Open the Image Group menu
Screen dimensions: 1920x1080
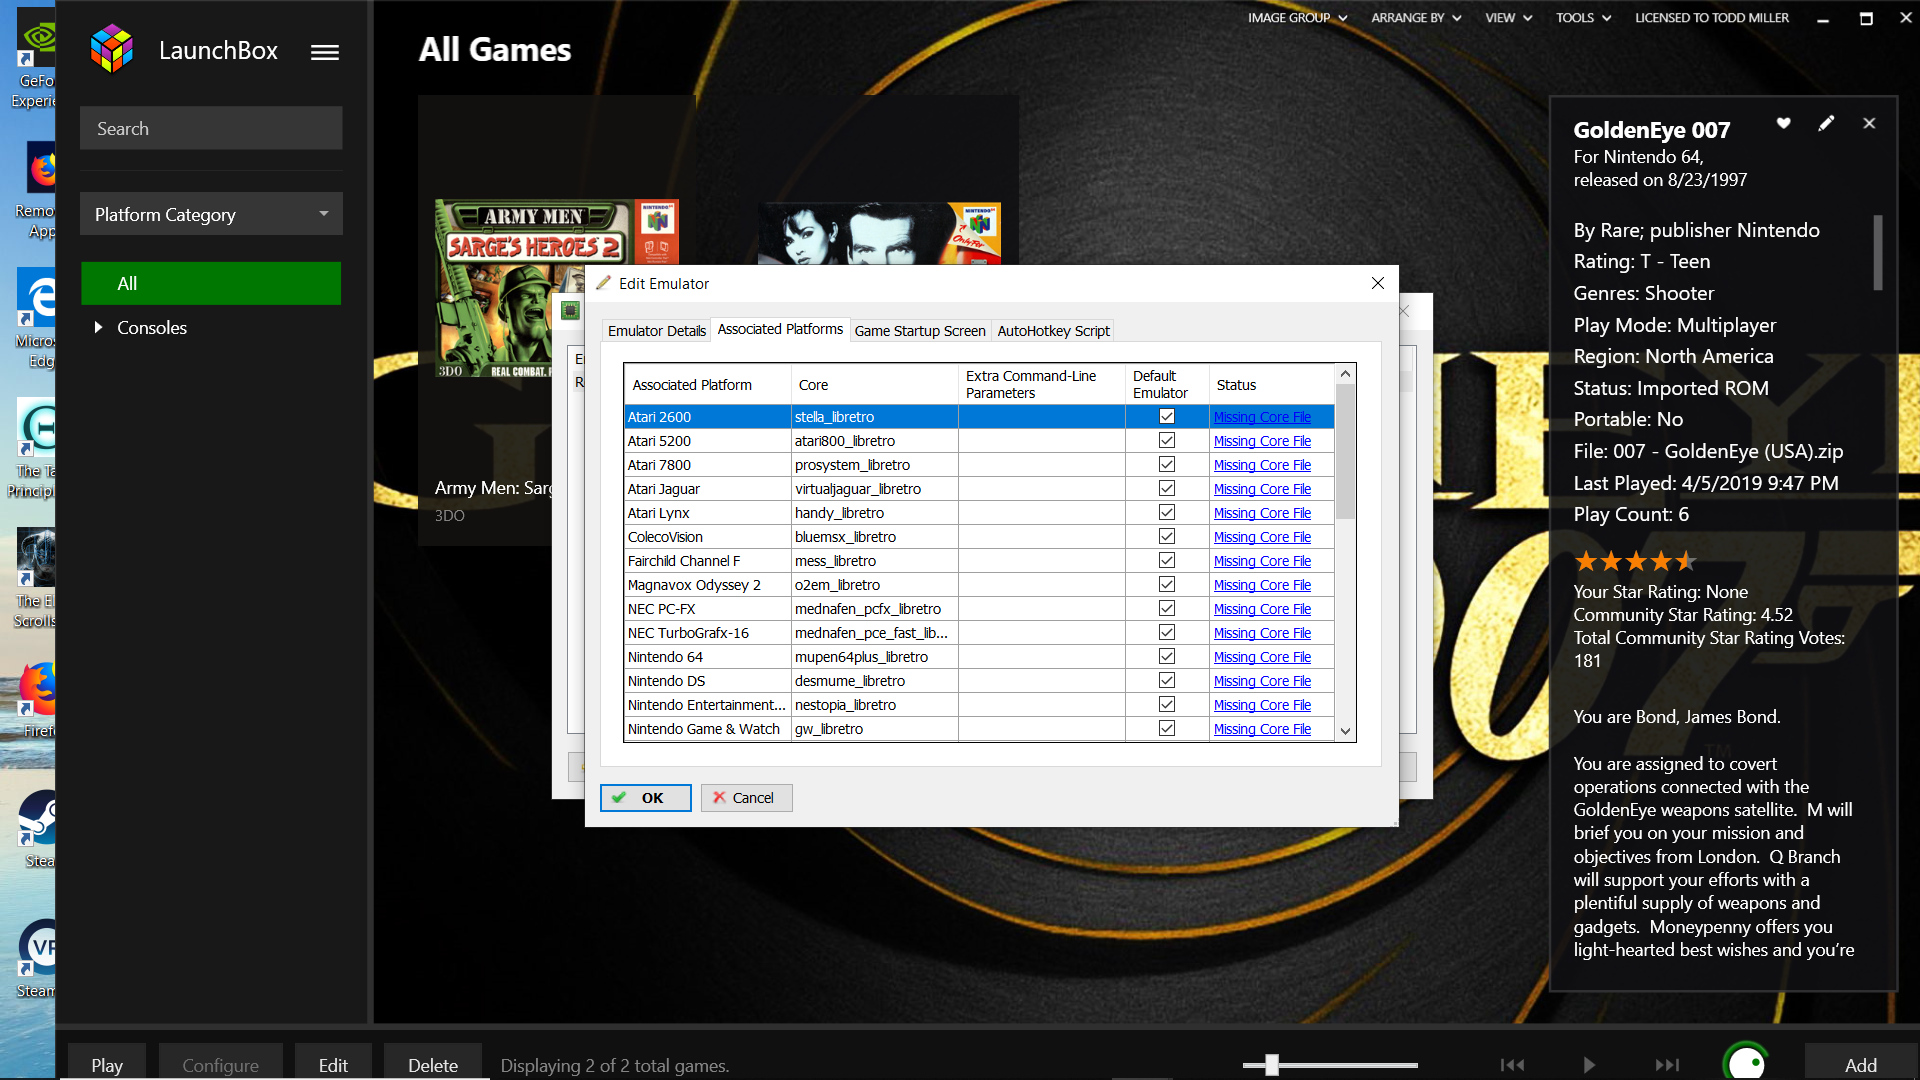1297,18
